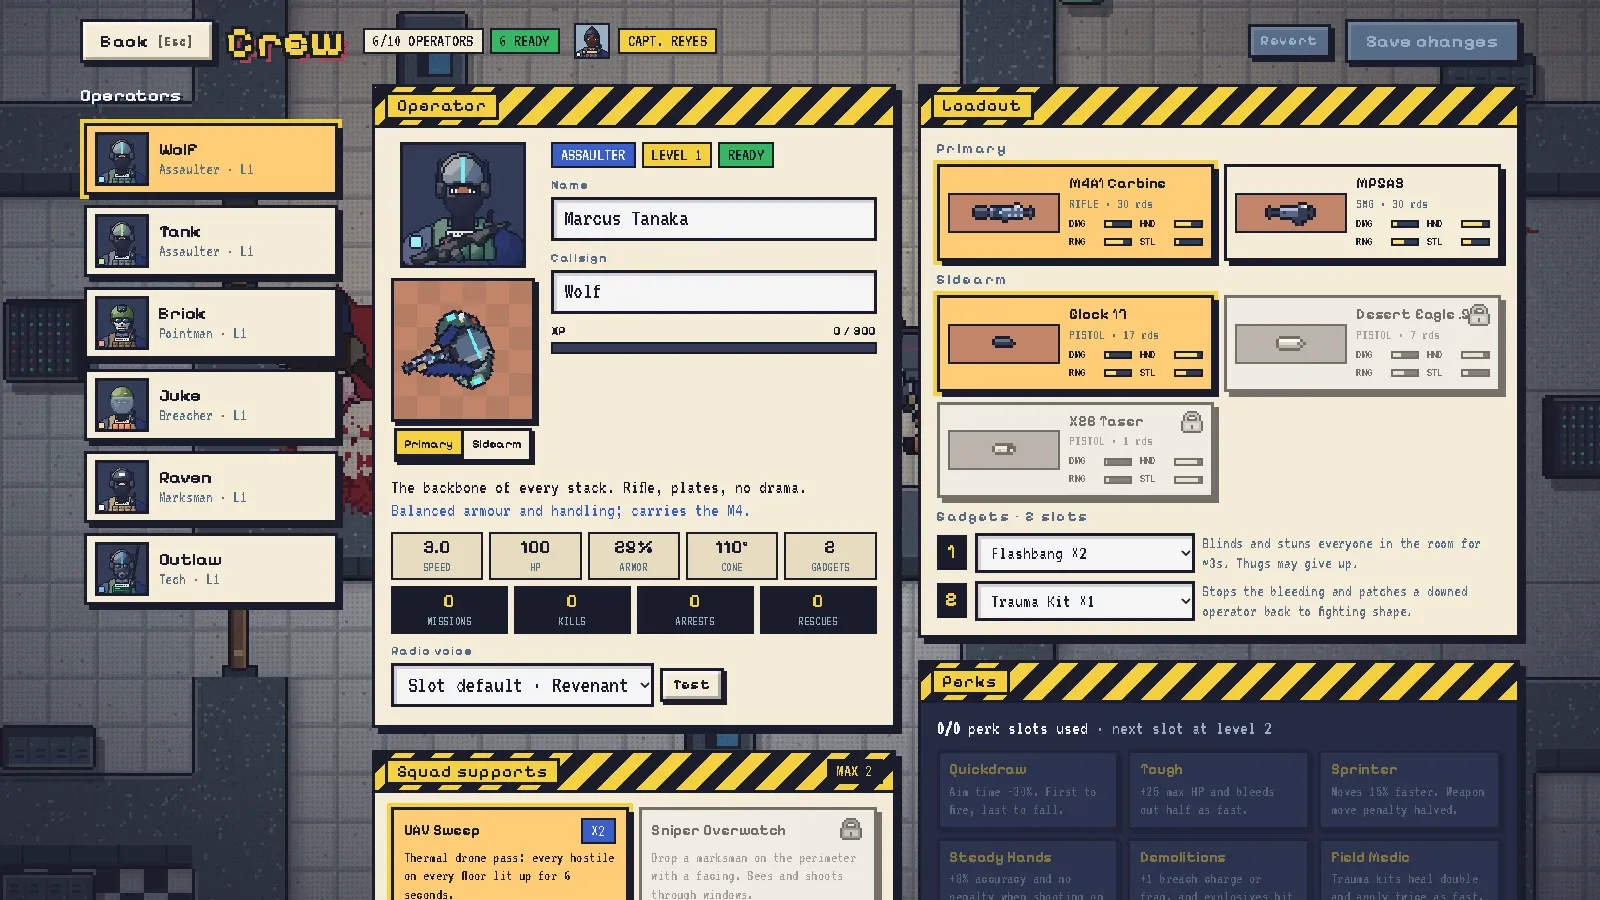Screen dimensions: 1600x900
Task: Click large operator portrait image
Action: (x=463, y=205)
